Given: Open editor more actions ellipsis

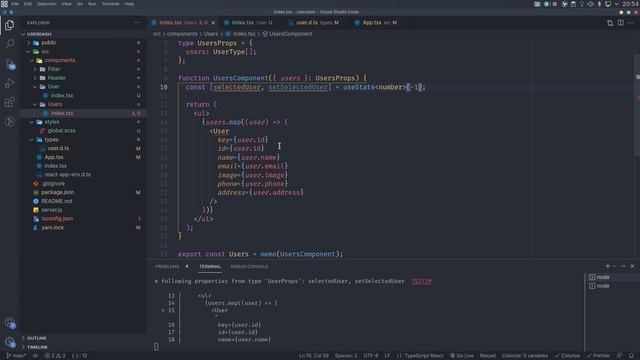Looking at the screenshot, I should pyautogui.click(x=631, y=23).
